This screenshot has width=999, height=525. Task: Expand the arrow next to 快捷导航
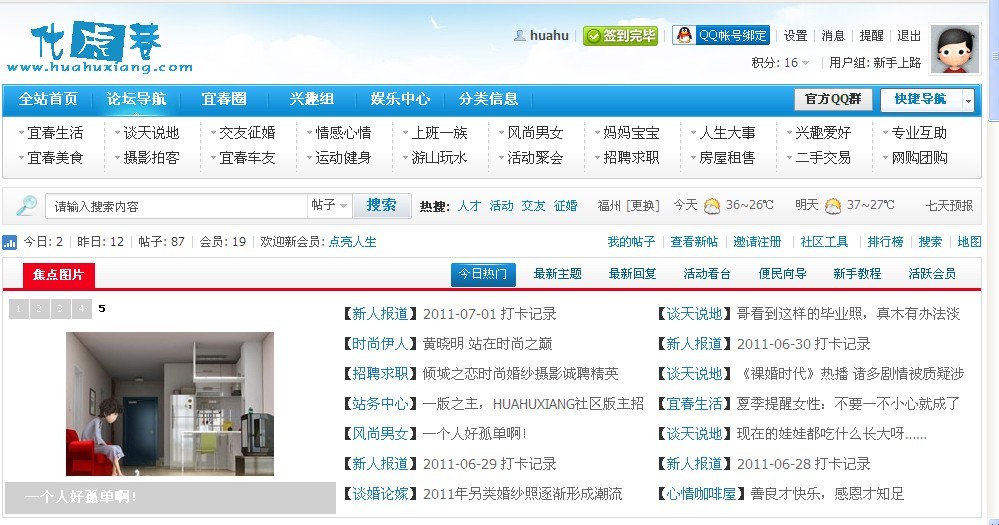coord(968,100)
